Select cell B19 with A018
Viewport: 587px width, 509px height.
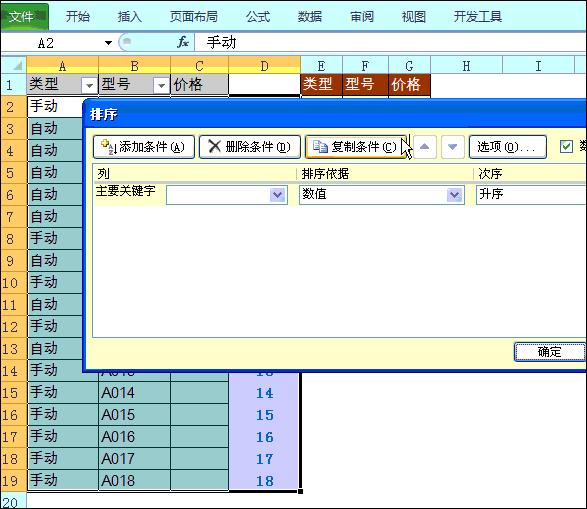(134, 481)
